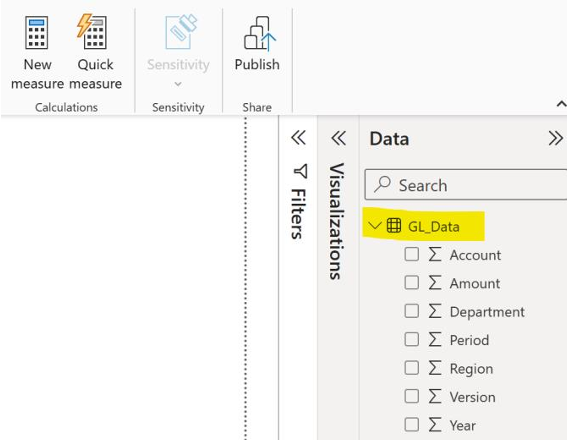The image size is (569, 445).
Task: Click the sigma icon beside Year
Action: point(435,424)
